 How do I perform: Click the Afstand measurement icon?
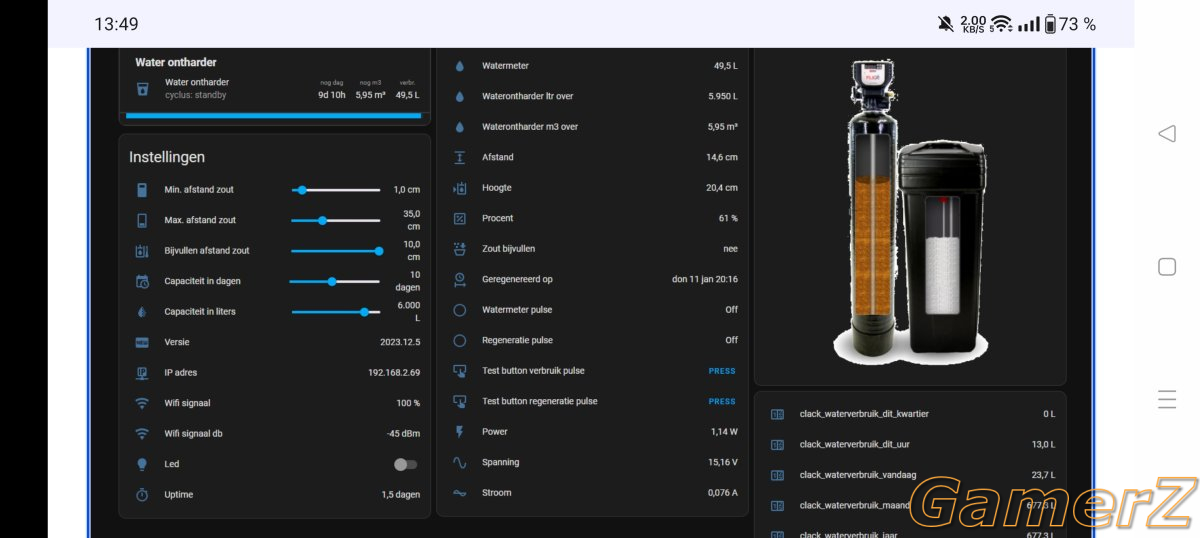460,157
